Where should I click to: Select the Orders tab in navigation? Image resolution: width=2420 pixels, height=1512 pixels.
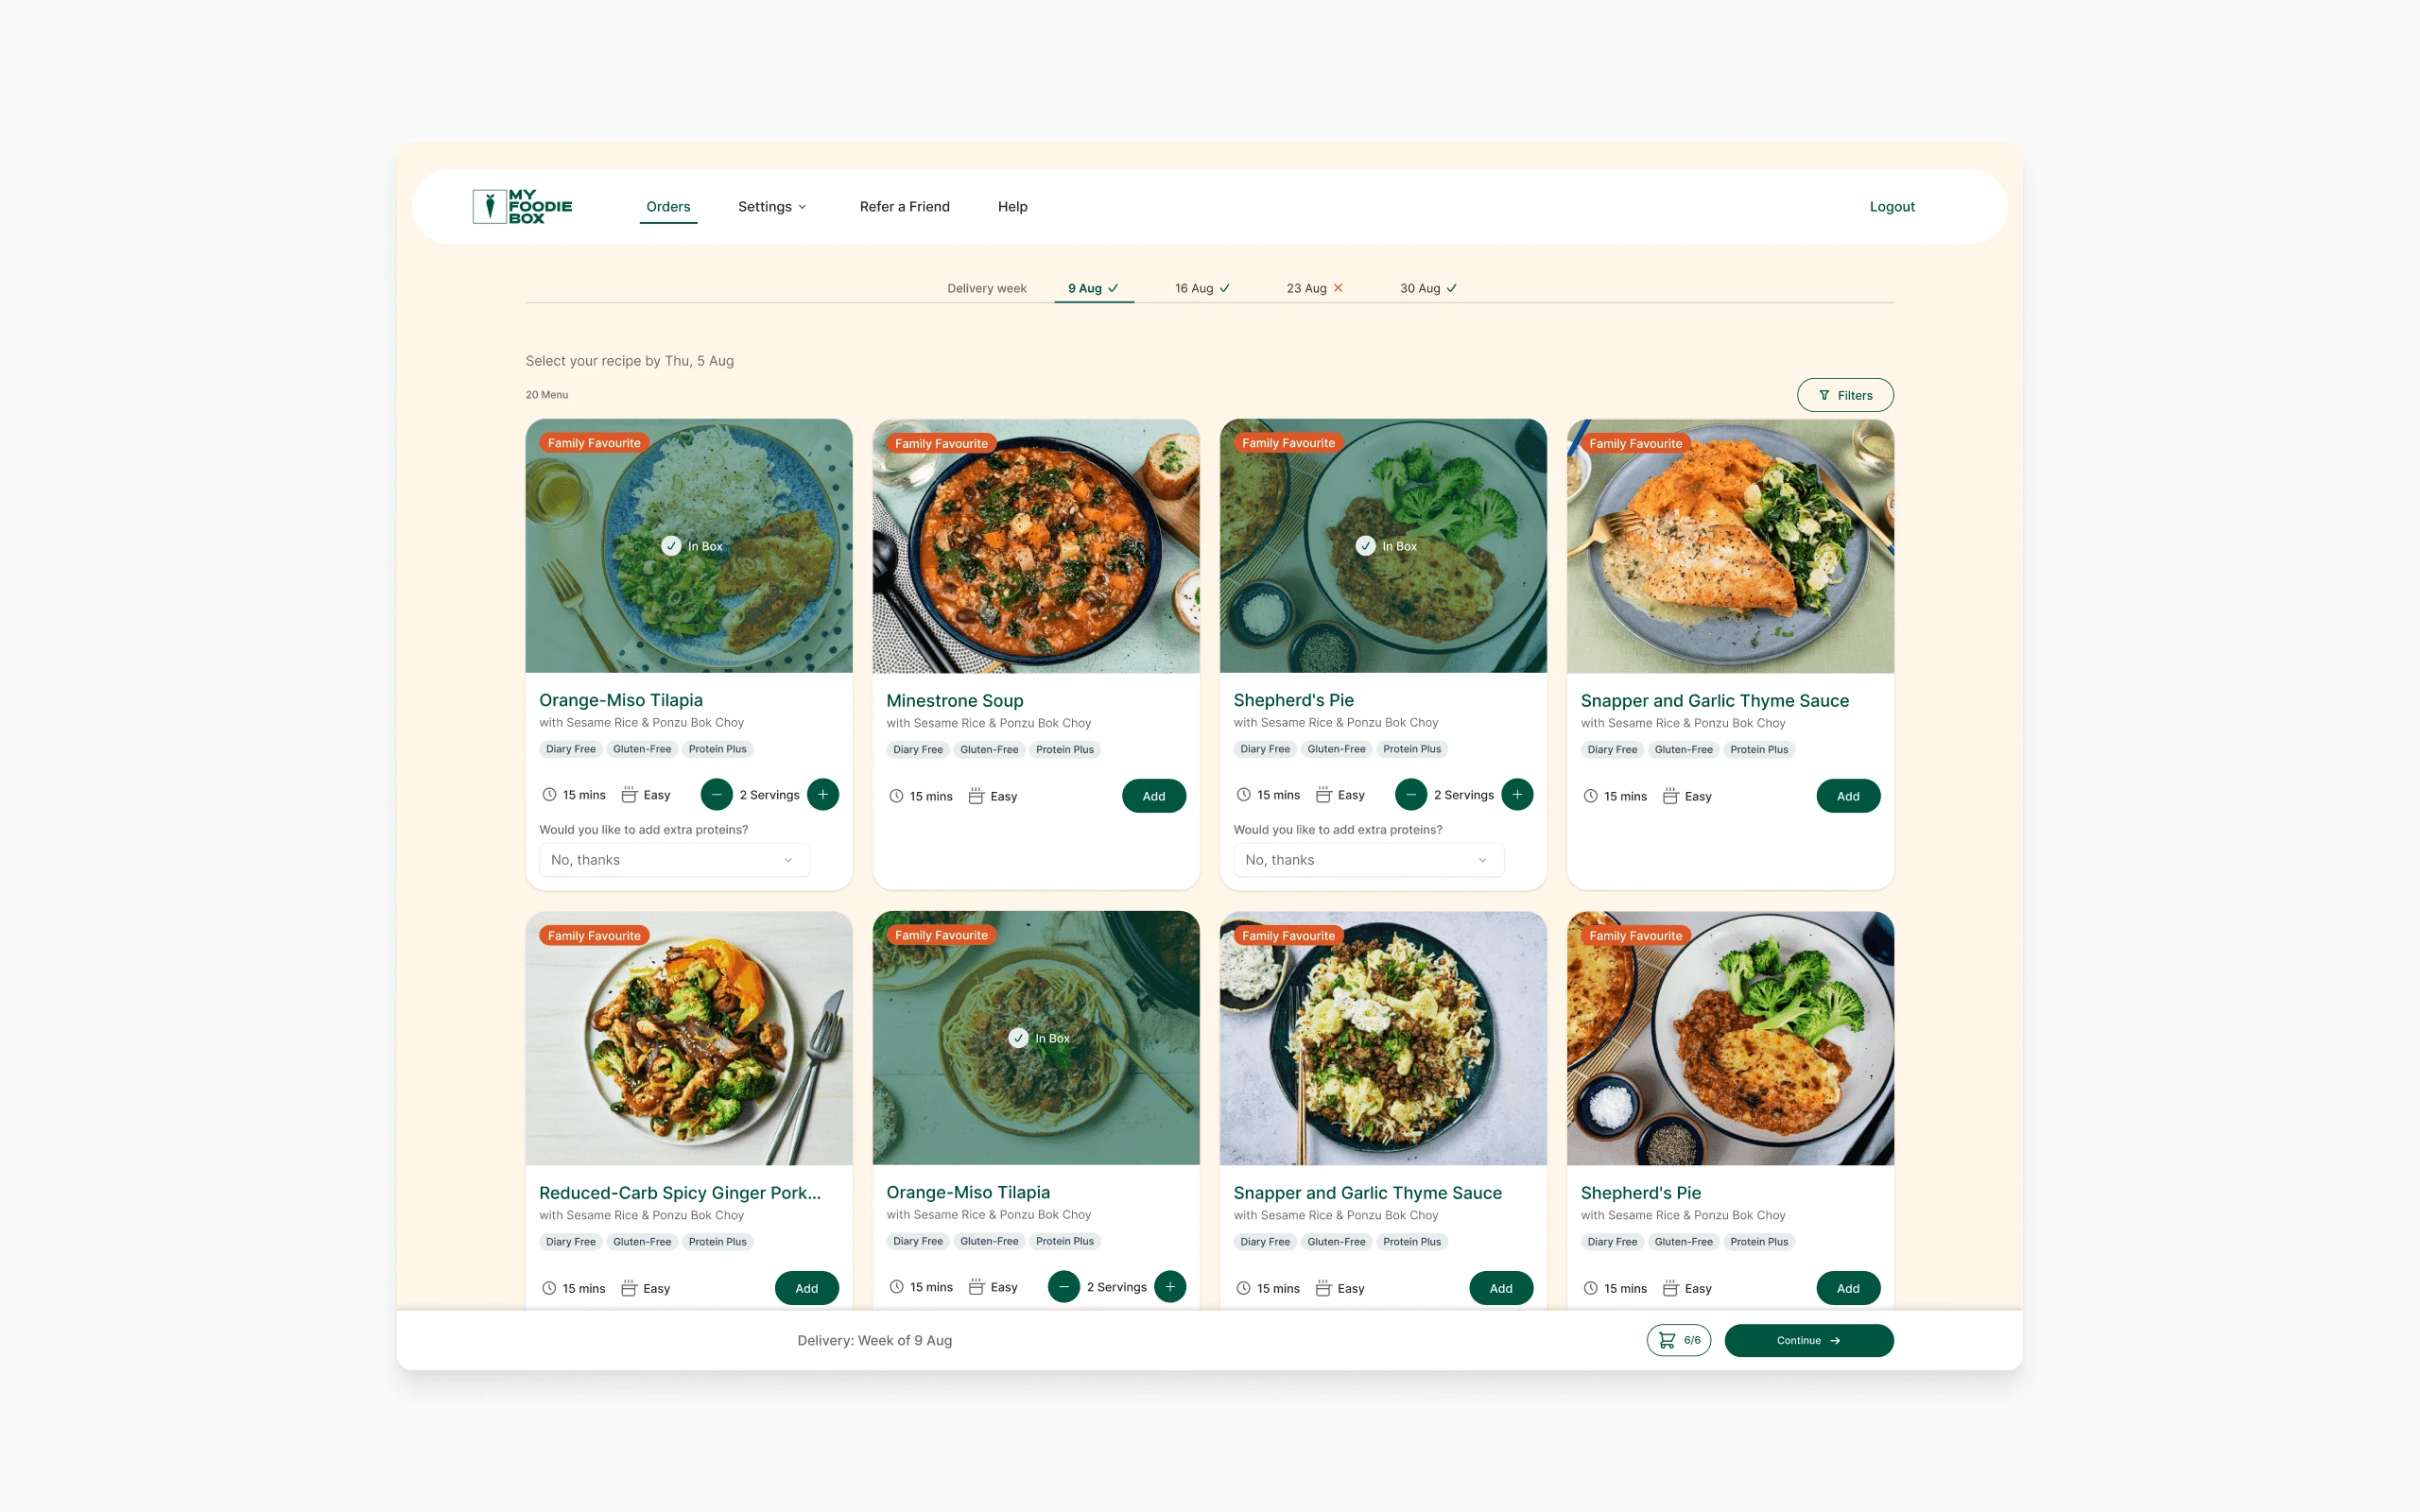point(667,206)
